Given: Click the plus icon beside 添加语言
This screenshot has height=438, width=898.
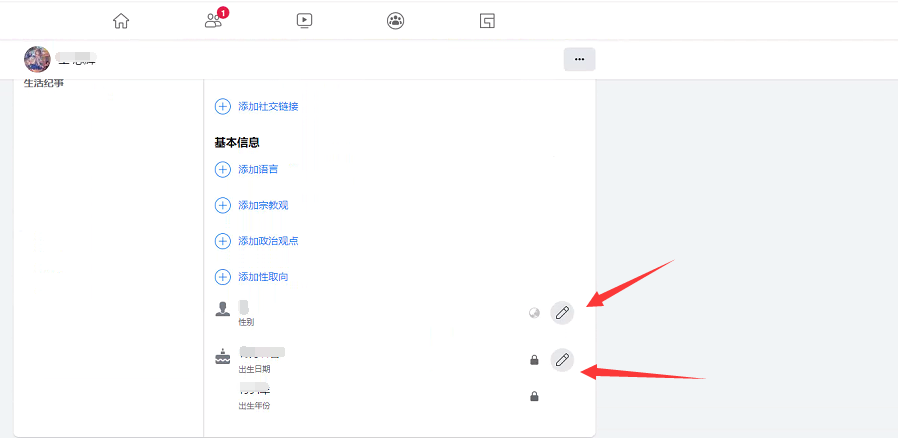Looking at the screenshot, I should click(223, 169).
